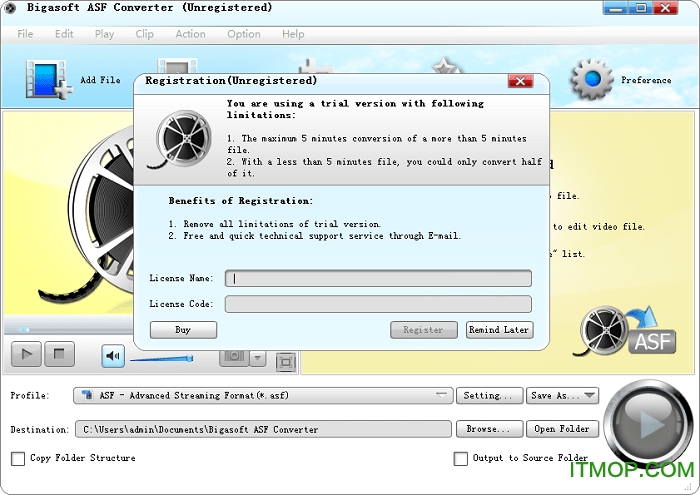Adjust the volume slider

click(x=160, y=358)
